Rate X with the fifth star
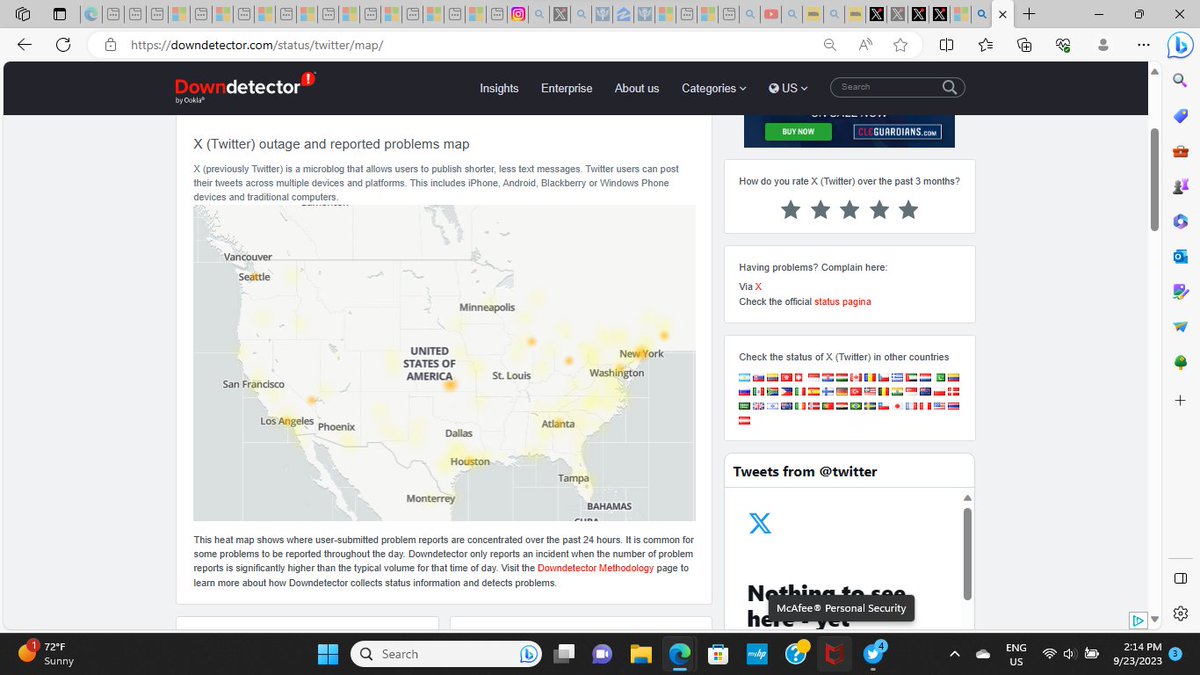Screen dimensions: 1200x675 908,210
